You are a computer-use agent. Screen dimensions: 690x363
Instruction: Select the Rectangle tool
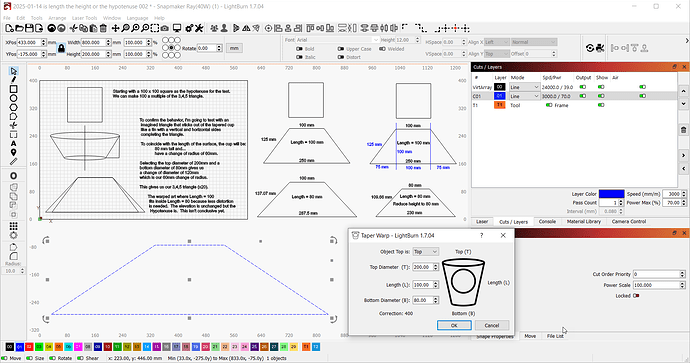(13, 89)
